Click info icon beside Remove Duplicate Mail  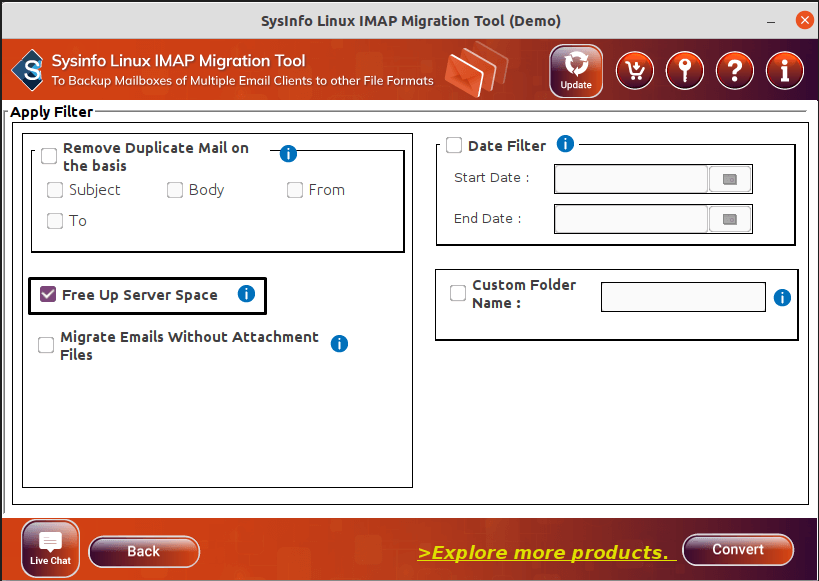288,154
